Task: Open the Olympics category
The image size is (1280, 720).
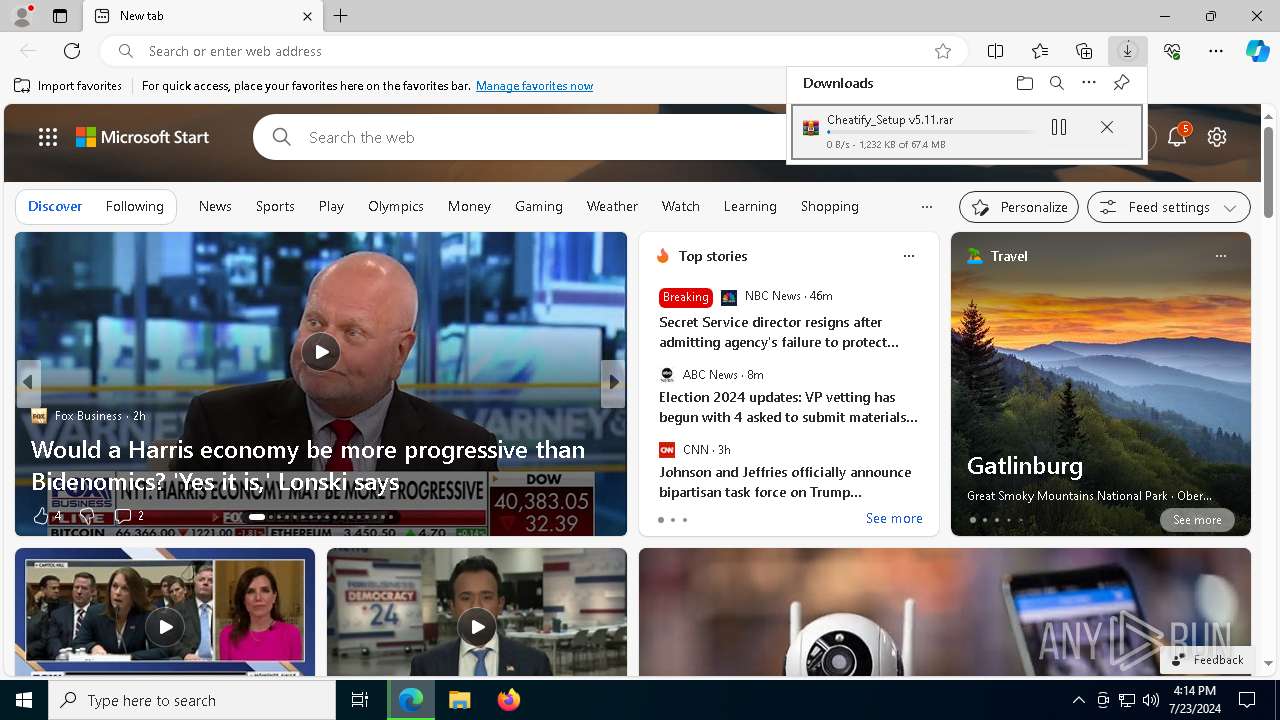Action: [396, 206]
